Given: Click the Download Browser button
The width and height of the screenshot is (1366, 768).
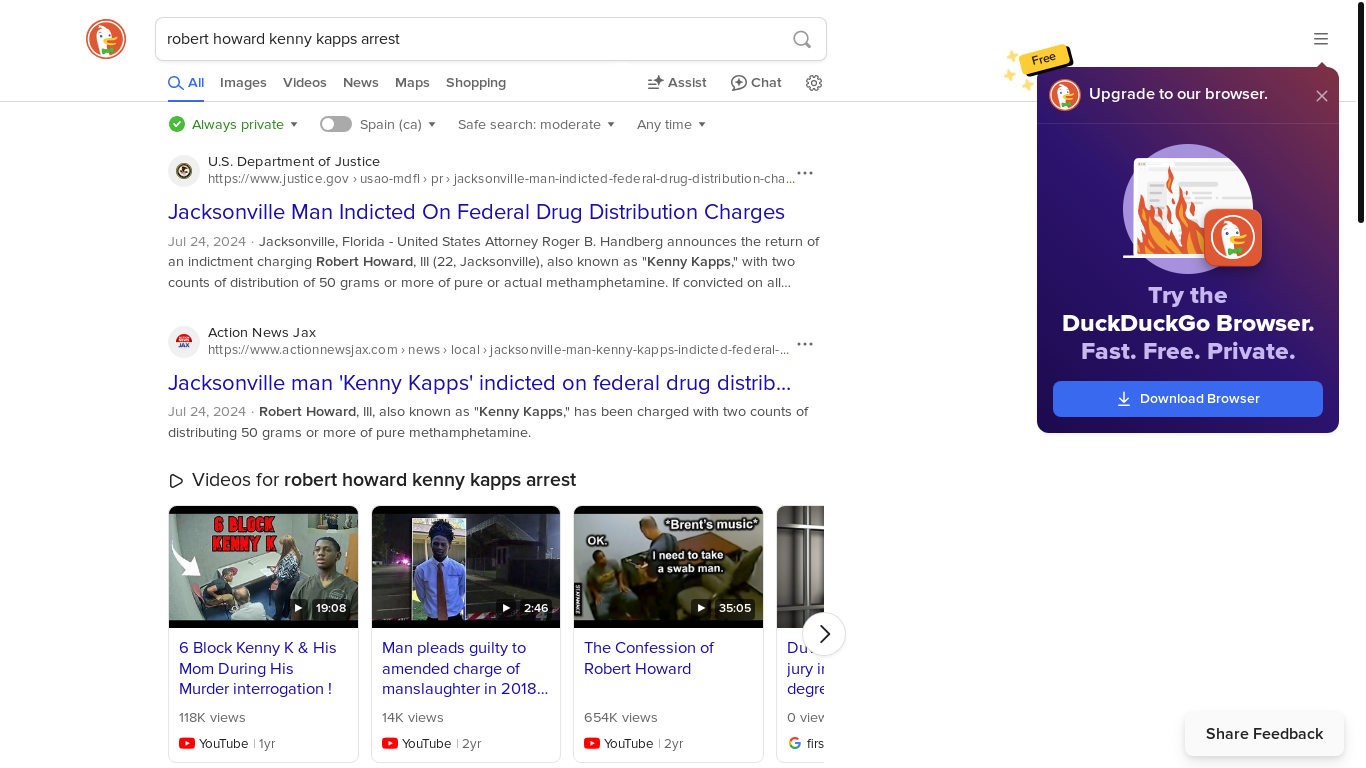Looking at the screenshot, I should pyautogui.click(x=1188, y=399).
